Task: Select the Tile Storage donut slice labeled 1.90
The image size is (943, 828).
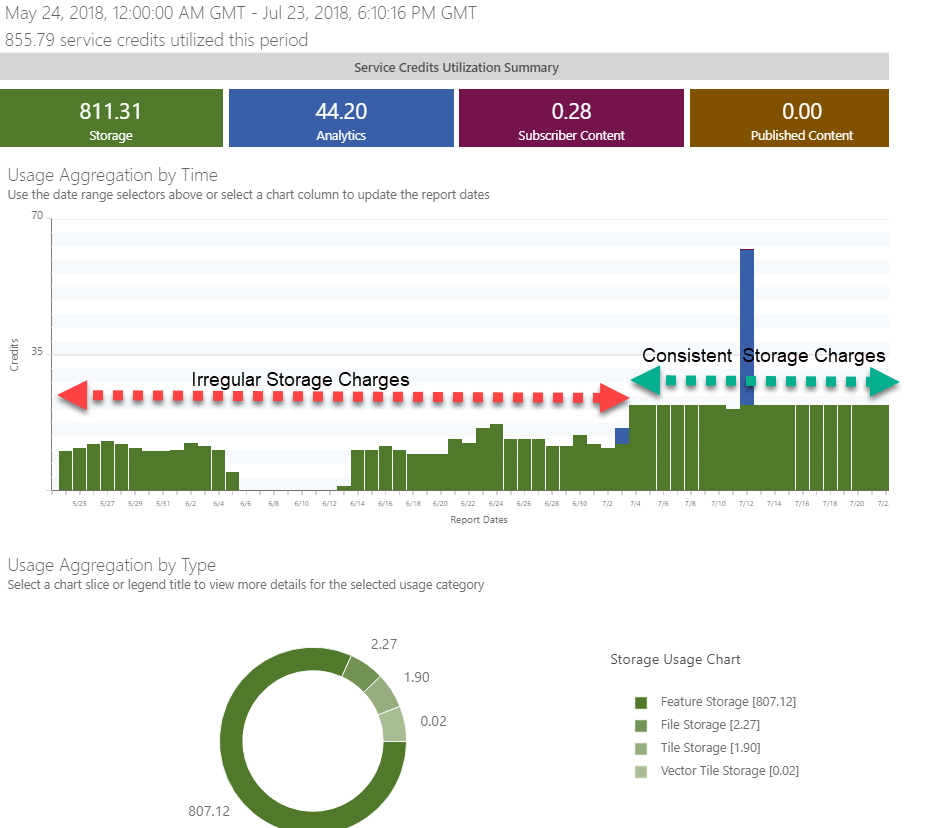Action: pyautogui.click(x=381, y=697)
